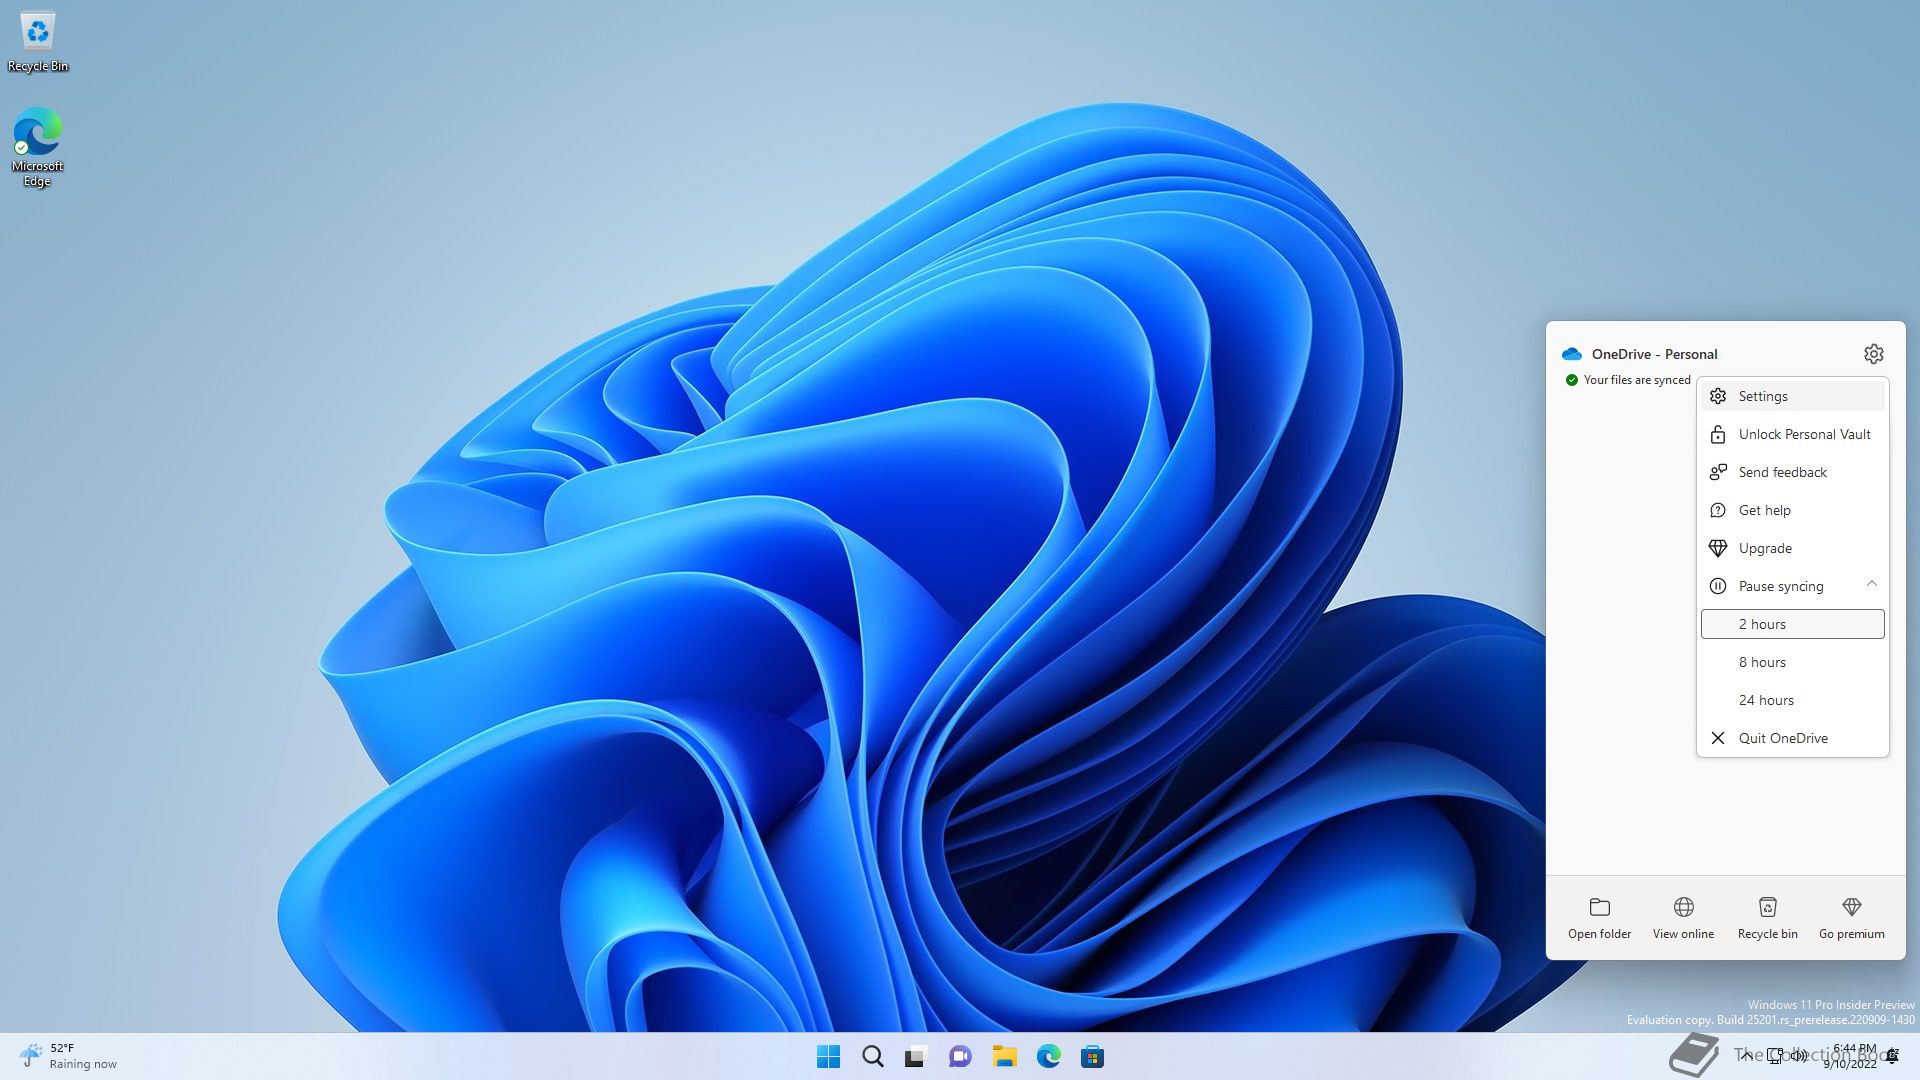Collapse the Pause syncing submenu chevron

point(1871,585)
